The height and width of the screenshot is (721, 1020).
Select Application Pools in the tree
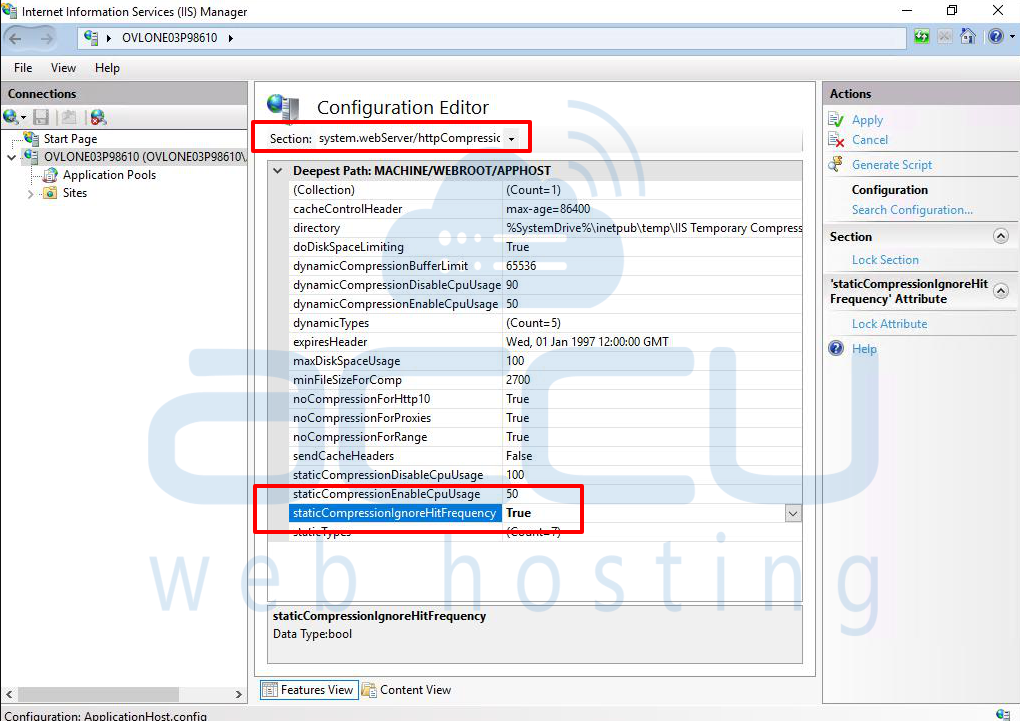pos(109,175)
